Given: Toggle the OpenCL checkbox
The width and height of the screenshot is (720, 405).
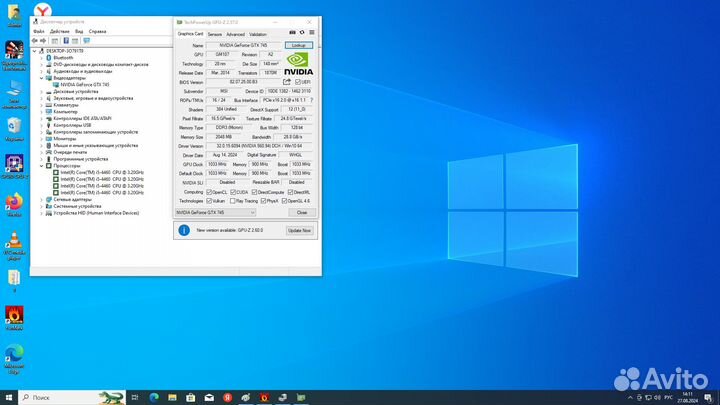Looking at the screenshot, I should click(209, 192).
